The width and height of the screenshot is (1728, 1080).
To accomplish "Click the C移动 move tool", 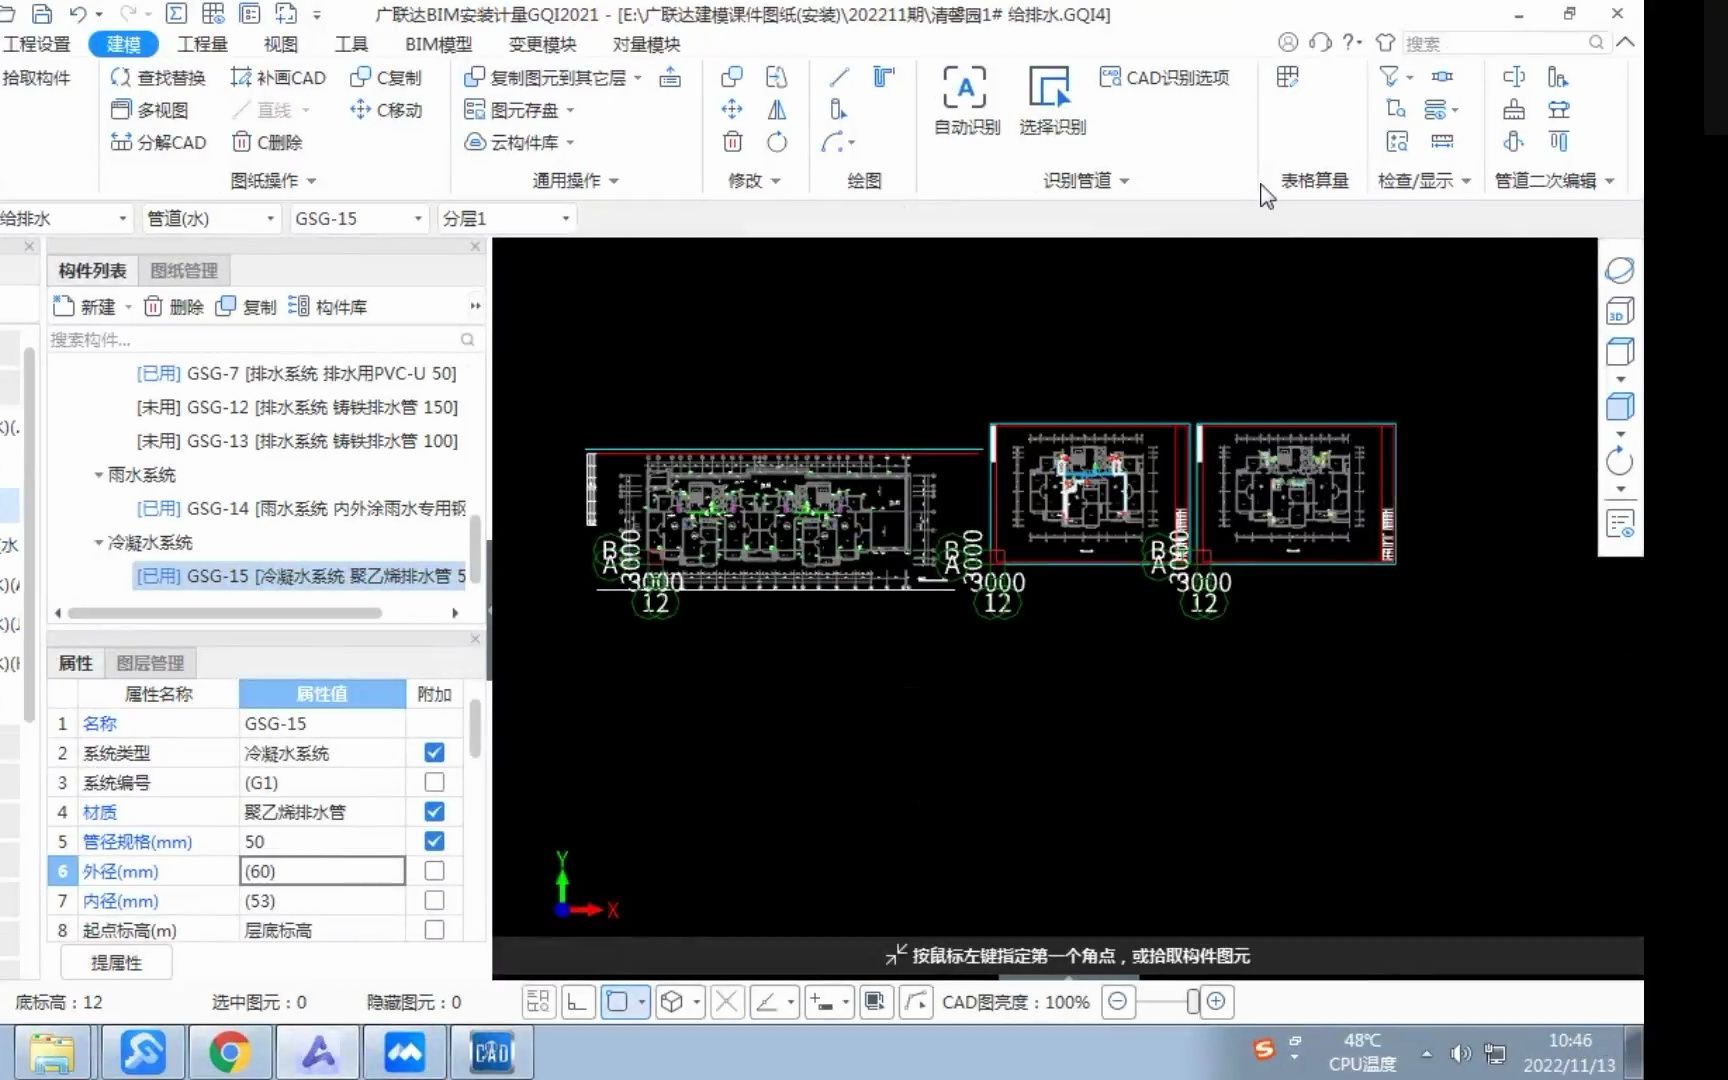I will coord(386,110).
